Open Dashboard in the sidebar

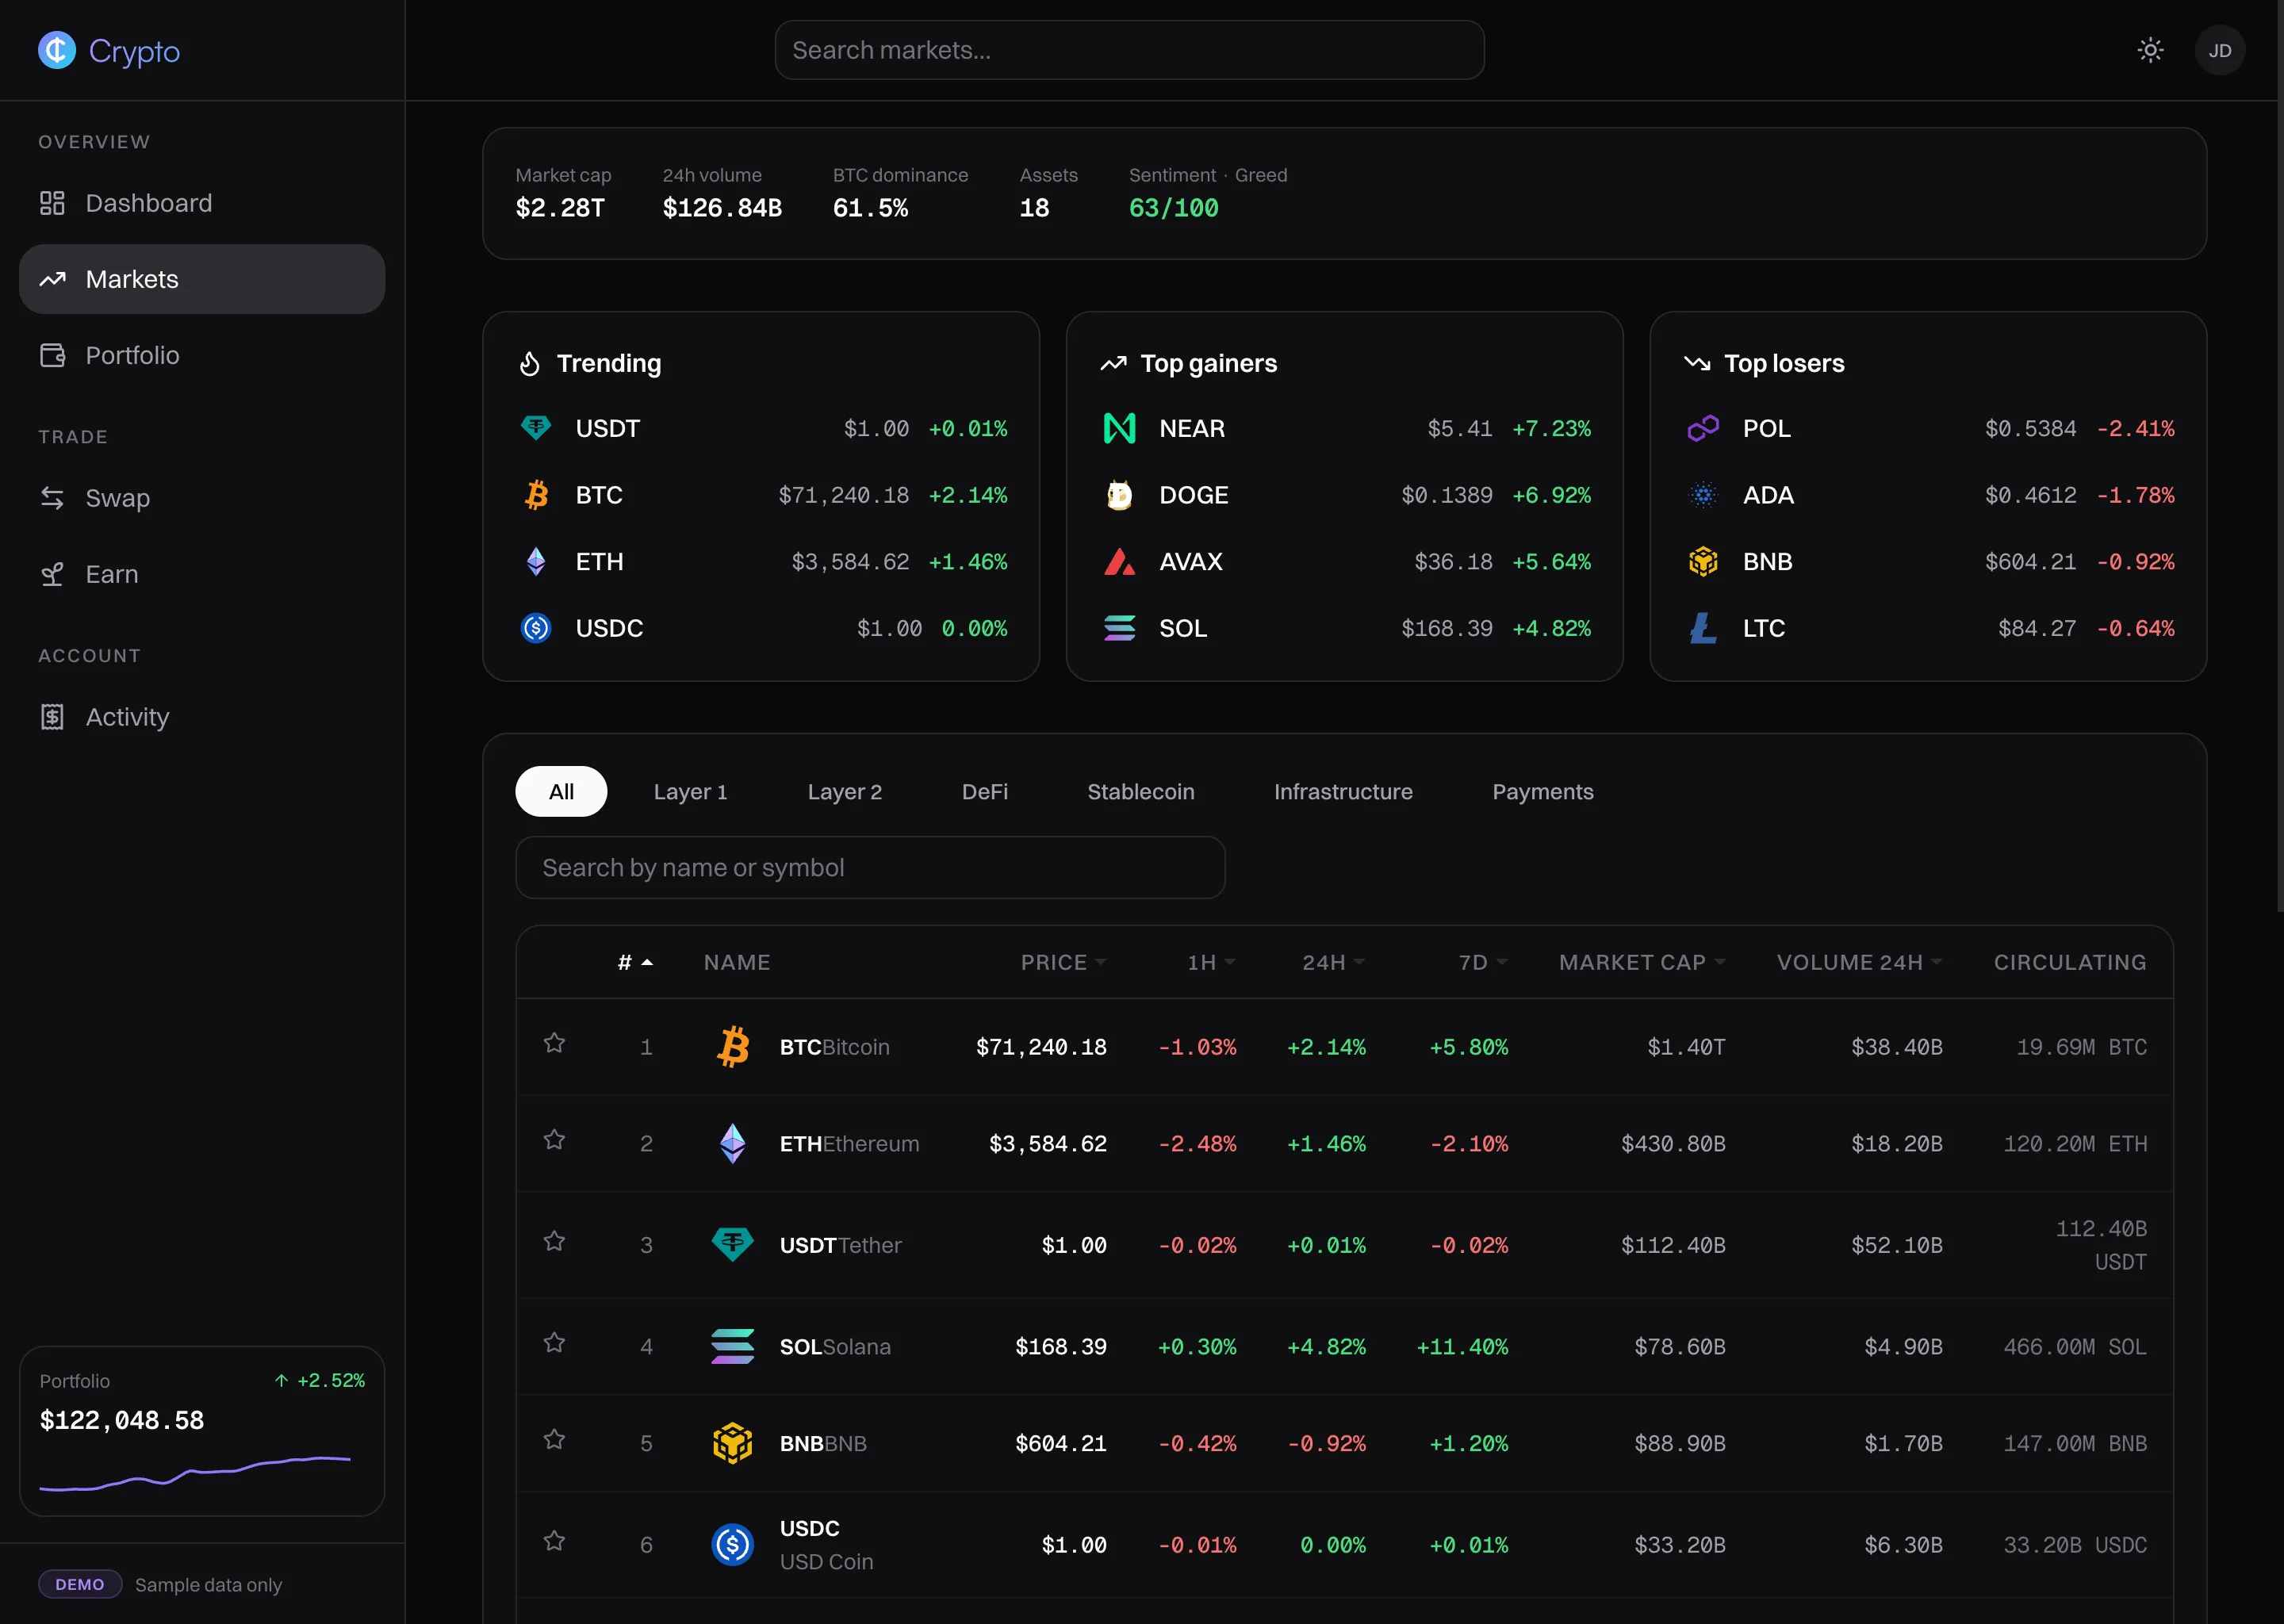[x=202, y=203]
